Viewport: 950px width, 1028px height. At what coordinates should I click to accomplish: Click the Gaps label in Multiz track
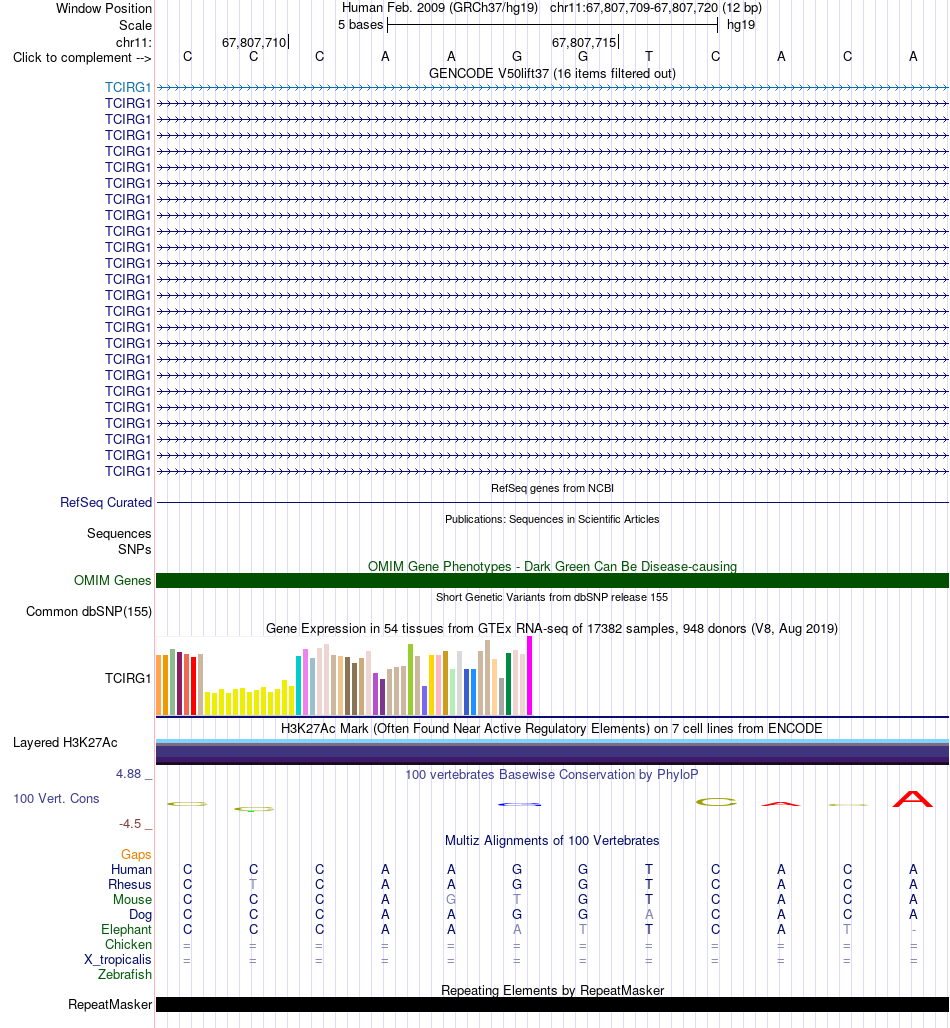[136, 854]
